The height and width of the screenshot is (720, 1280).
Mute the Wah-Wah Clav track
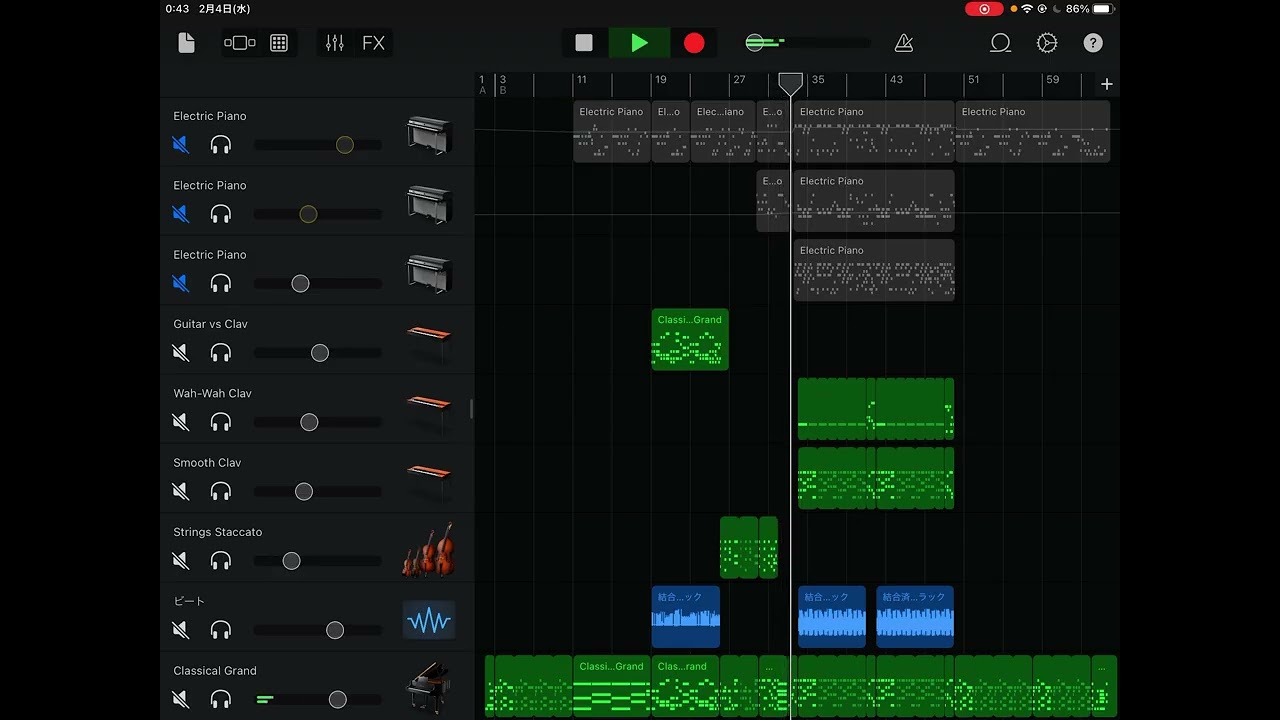coord(181,422)
